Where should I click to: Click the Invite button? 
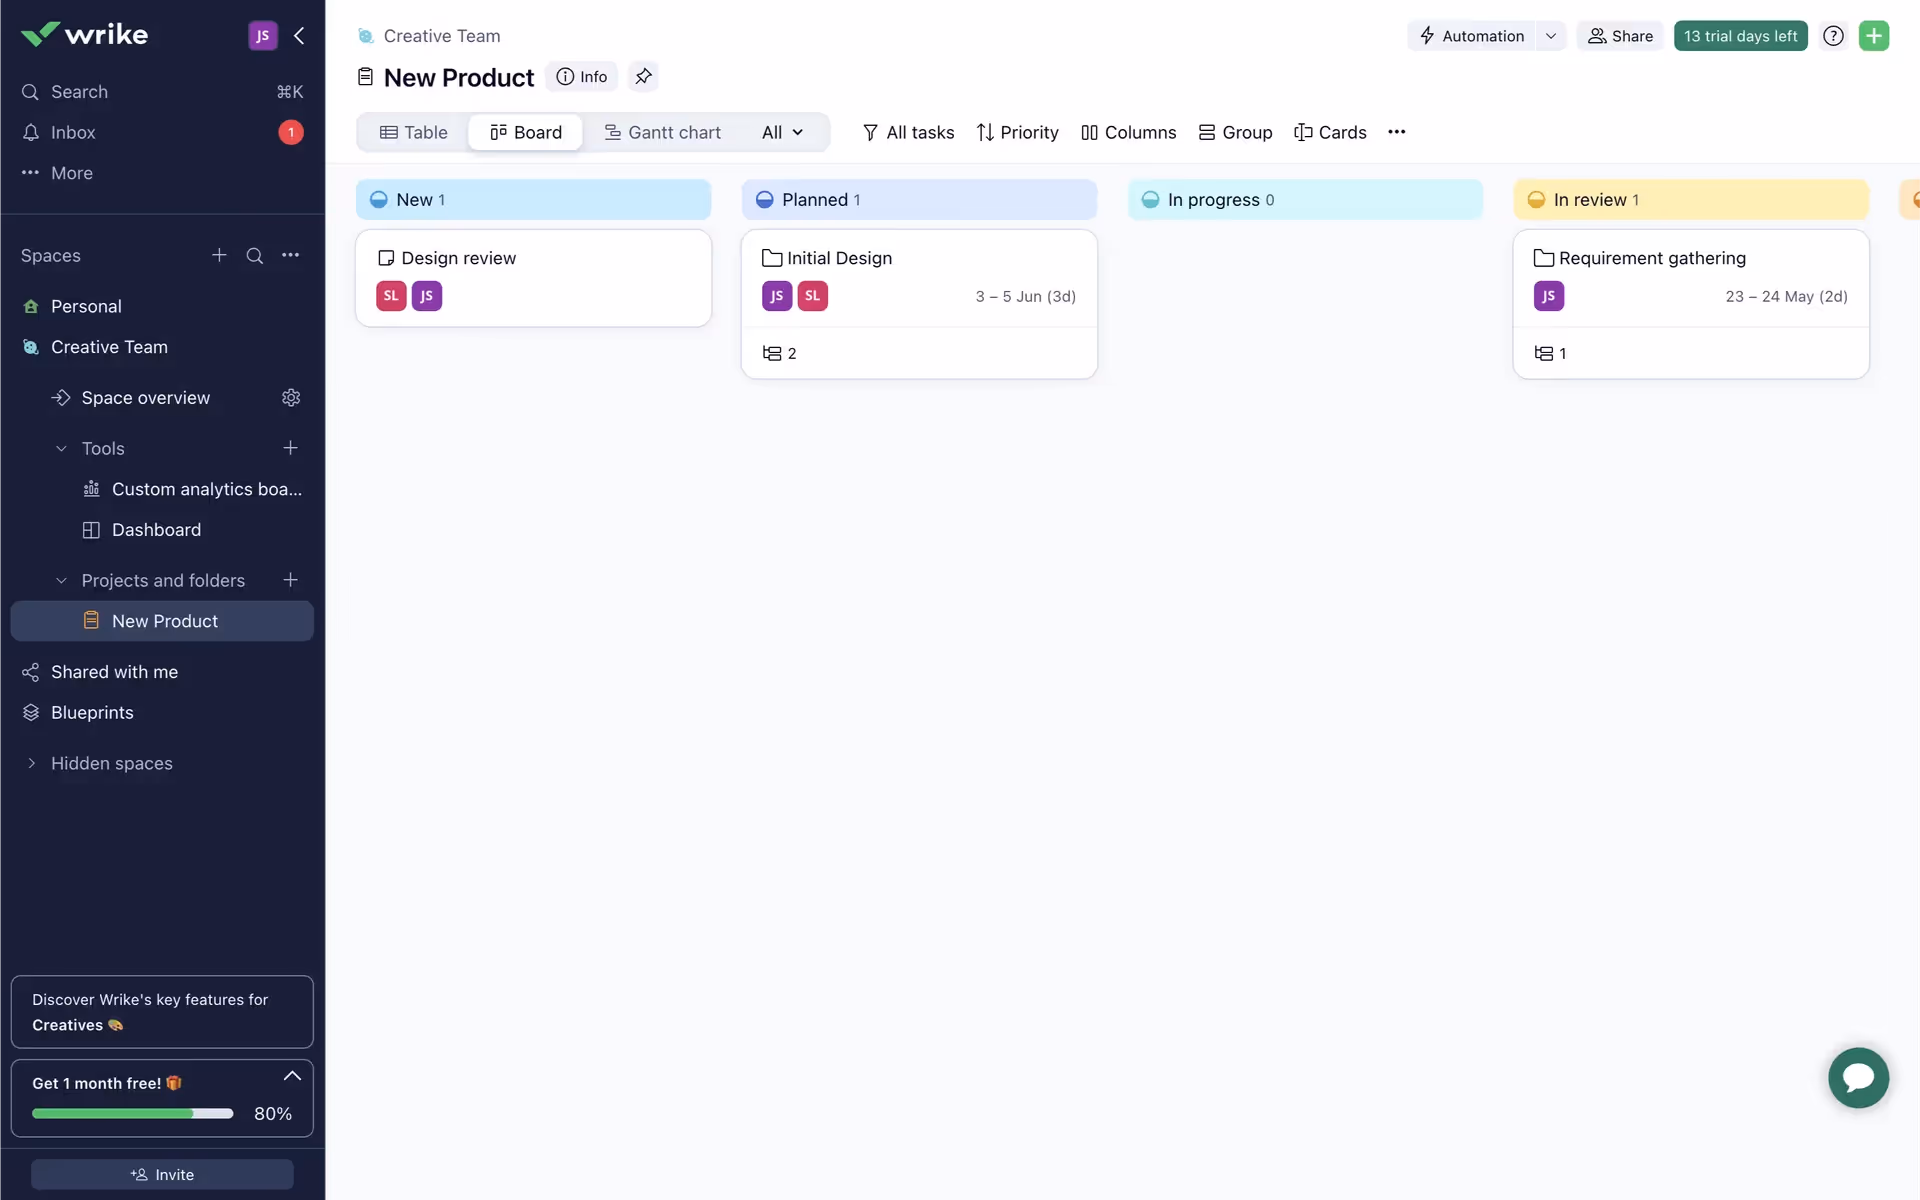162,1174
